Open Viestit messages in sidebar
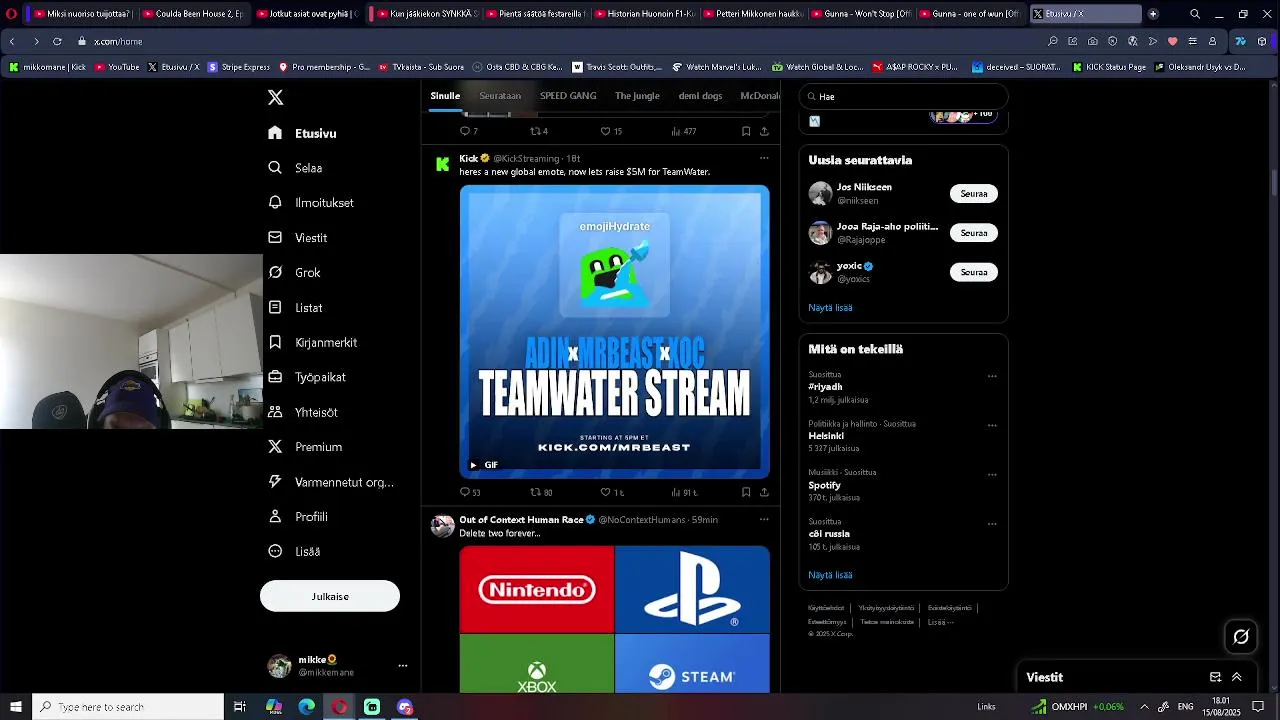 pos(298,238)
